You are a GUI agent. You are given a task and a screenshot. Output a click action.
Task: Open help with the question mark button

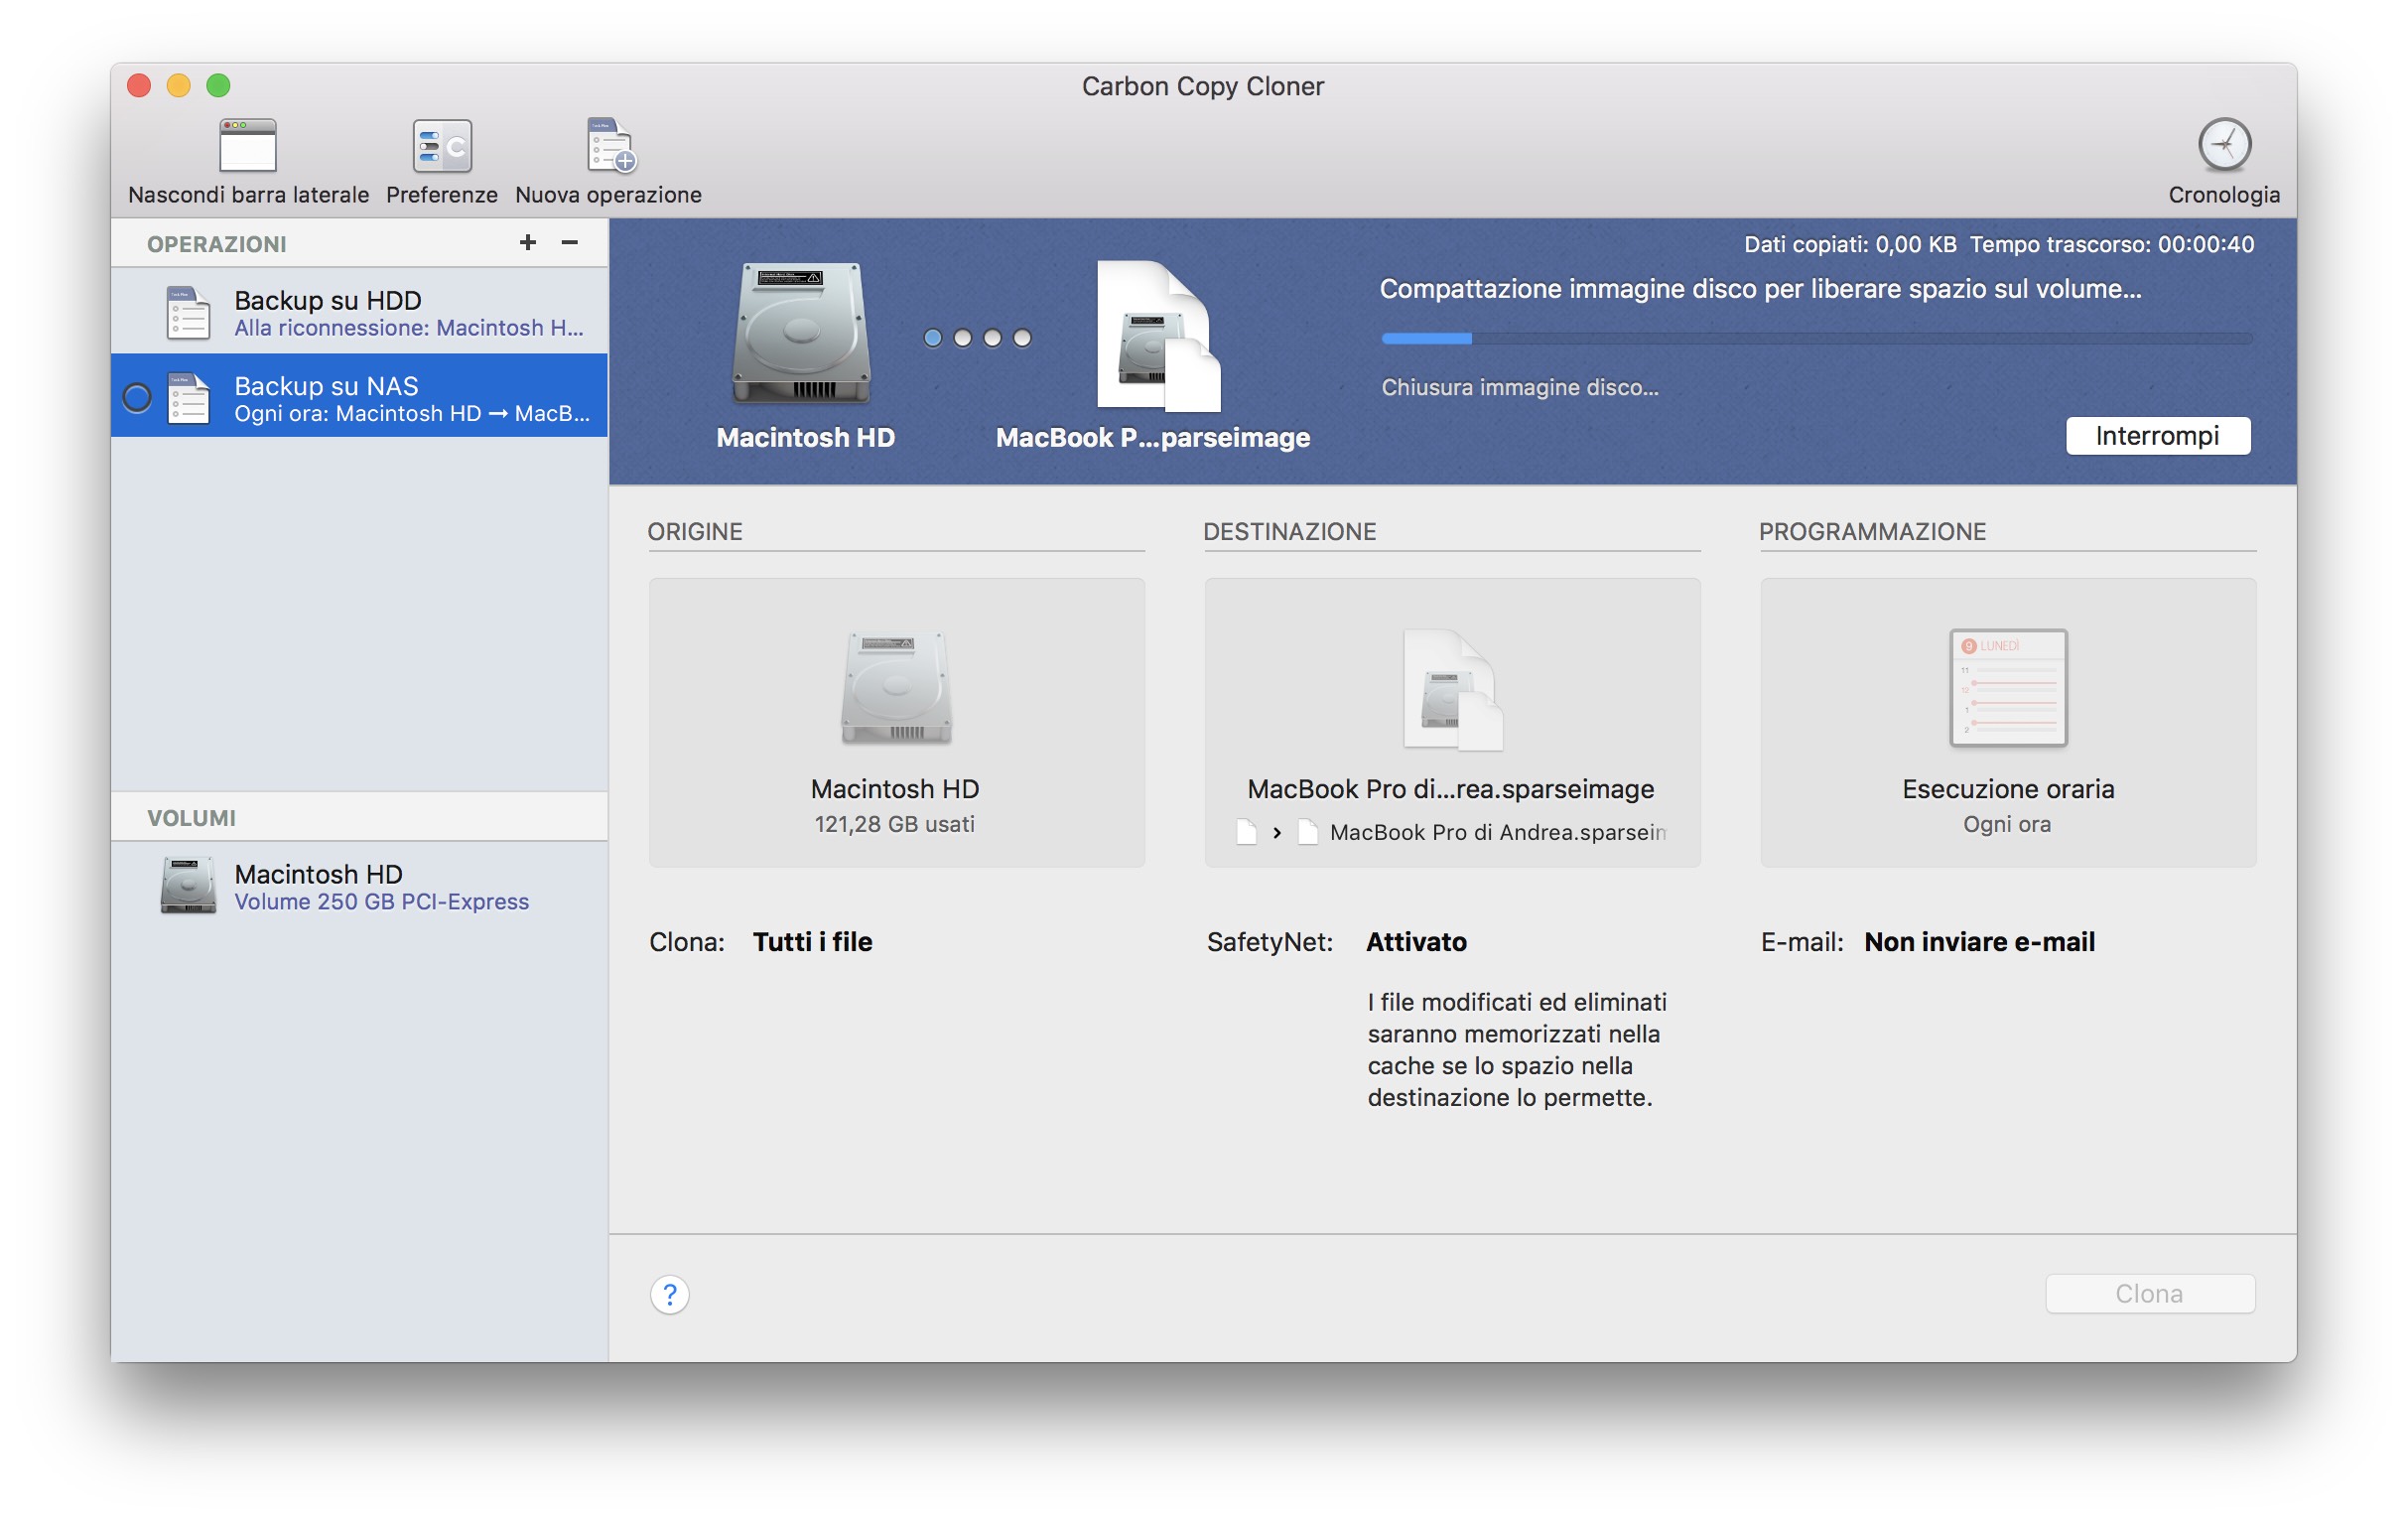tap(670, 1295)
